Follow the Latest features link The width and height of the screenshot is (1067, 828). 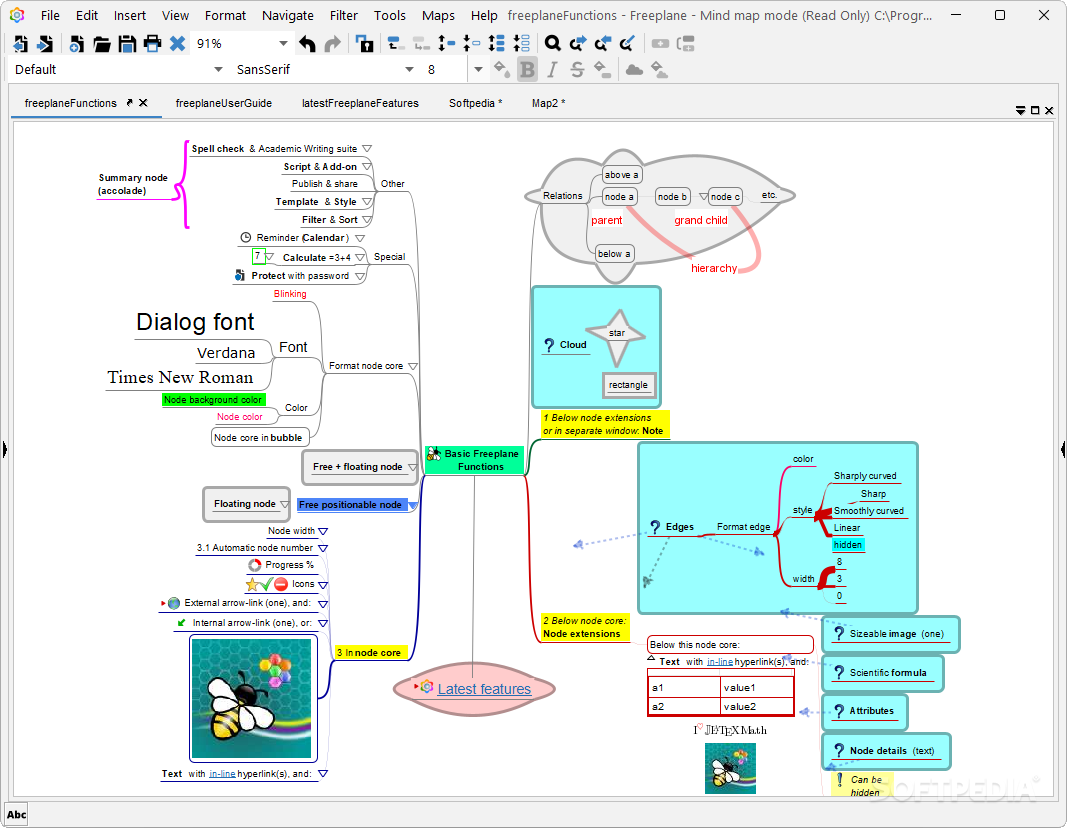[x=484, y=689]
